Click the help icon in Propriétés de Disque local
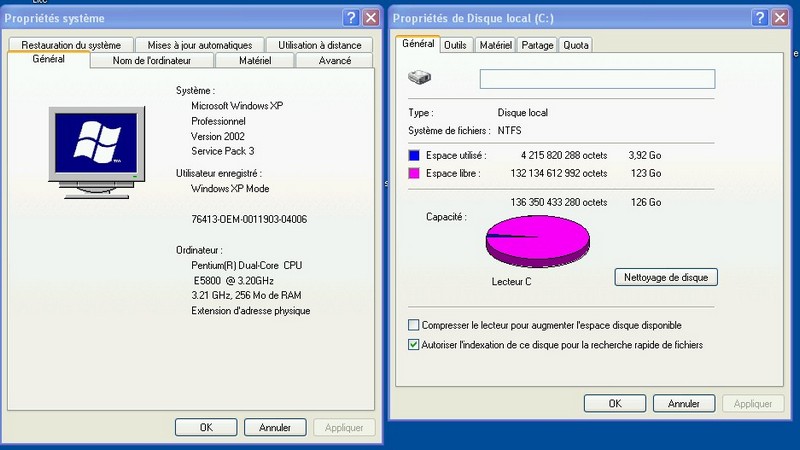800x450 pixels. pyautogui.click(x=760, y=18)
